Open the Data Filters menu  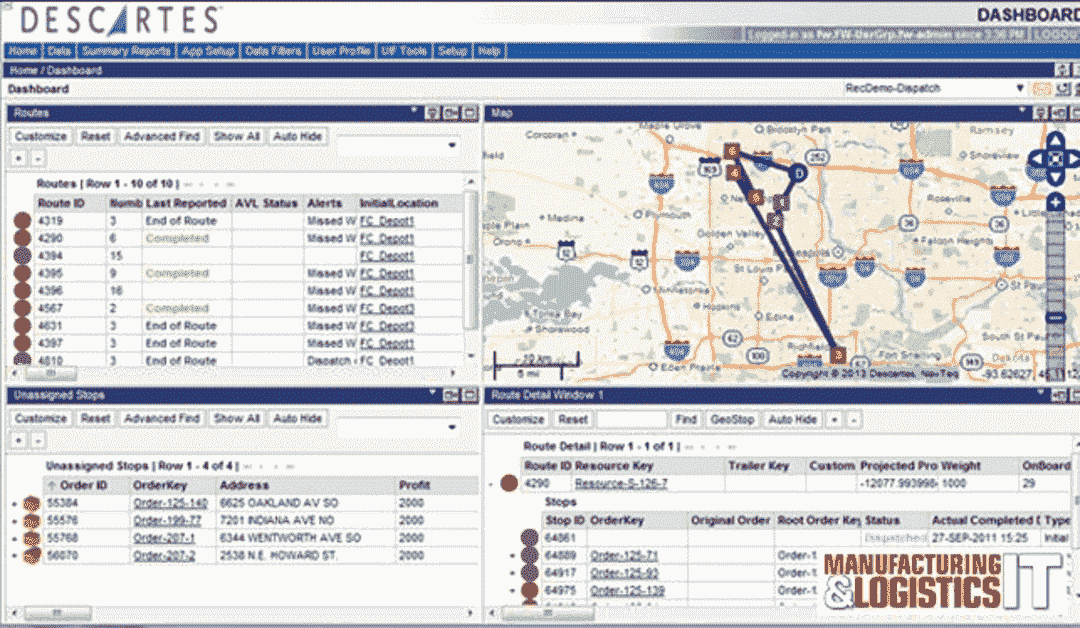273,50
